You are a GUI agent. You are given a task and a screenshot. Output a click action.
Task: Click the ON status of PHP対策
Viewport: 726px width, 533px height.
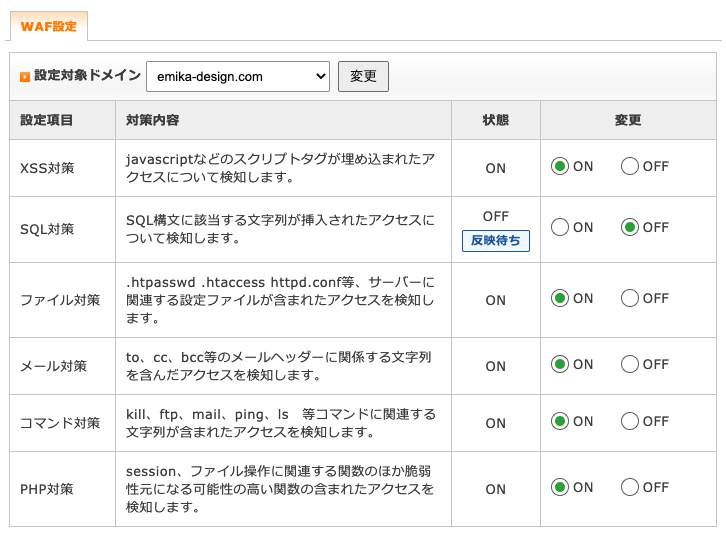[x=496, y=489]
